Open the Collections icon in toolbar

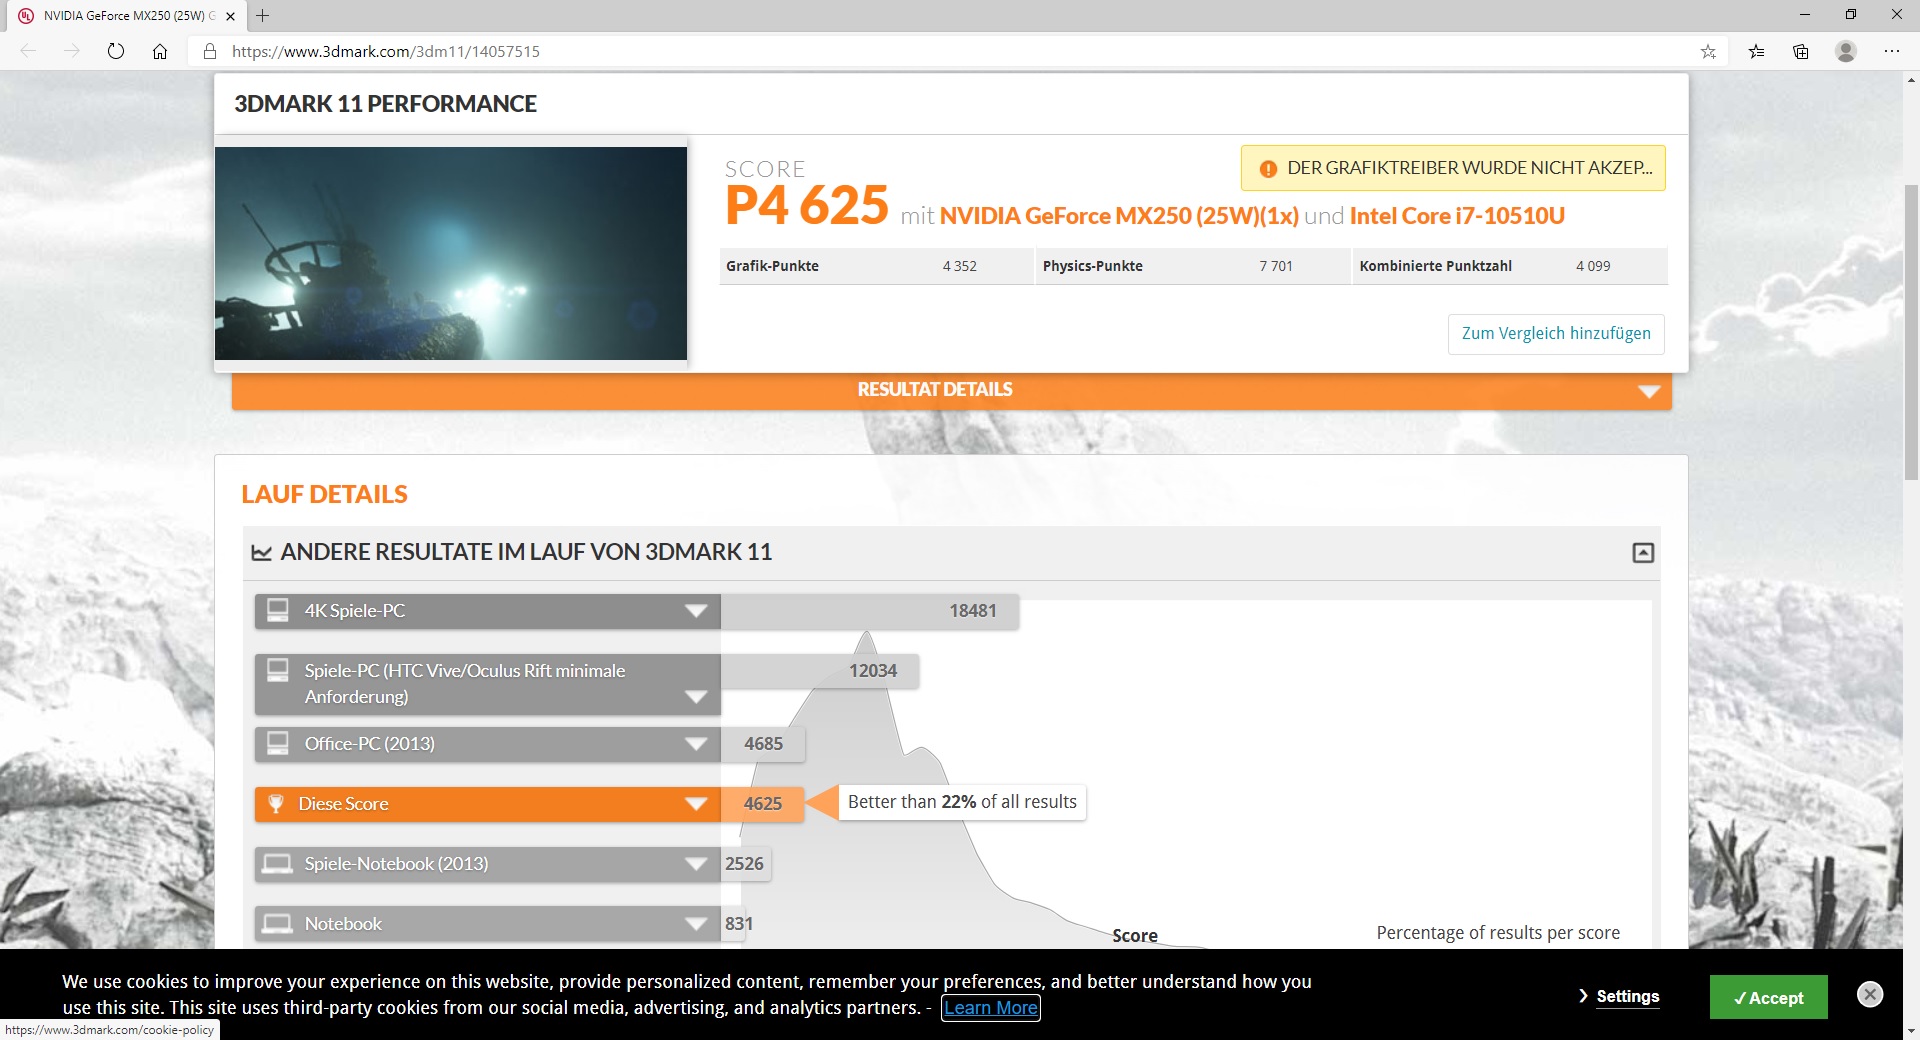pos(1801,51)
